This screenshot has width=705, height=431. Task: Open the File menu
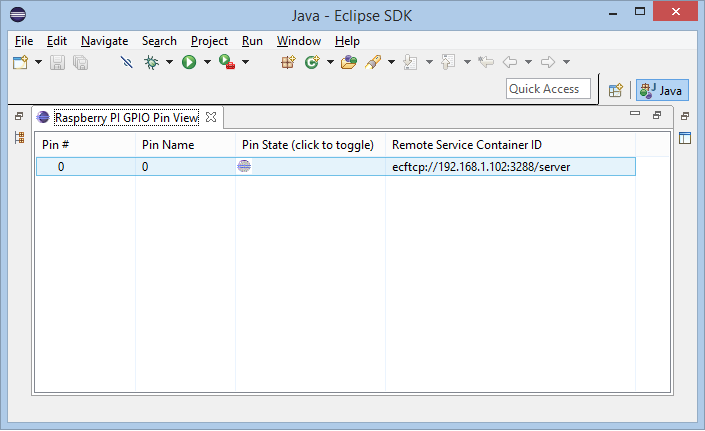pyautogui.click(x=24, y=41)
